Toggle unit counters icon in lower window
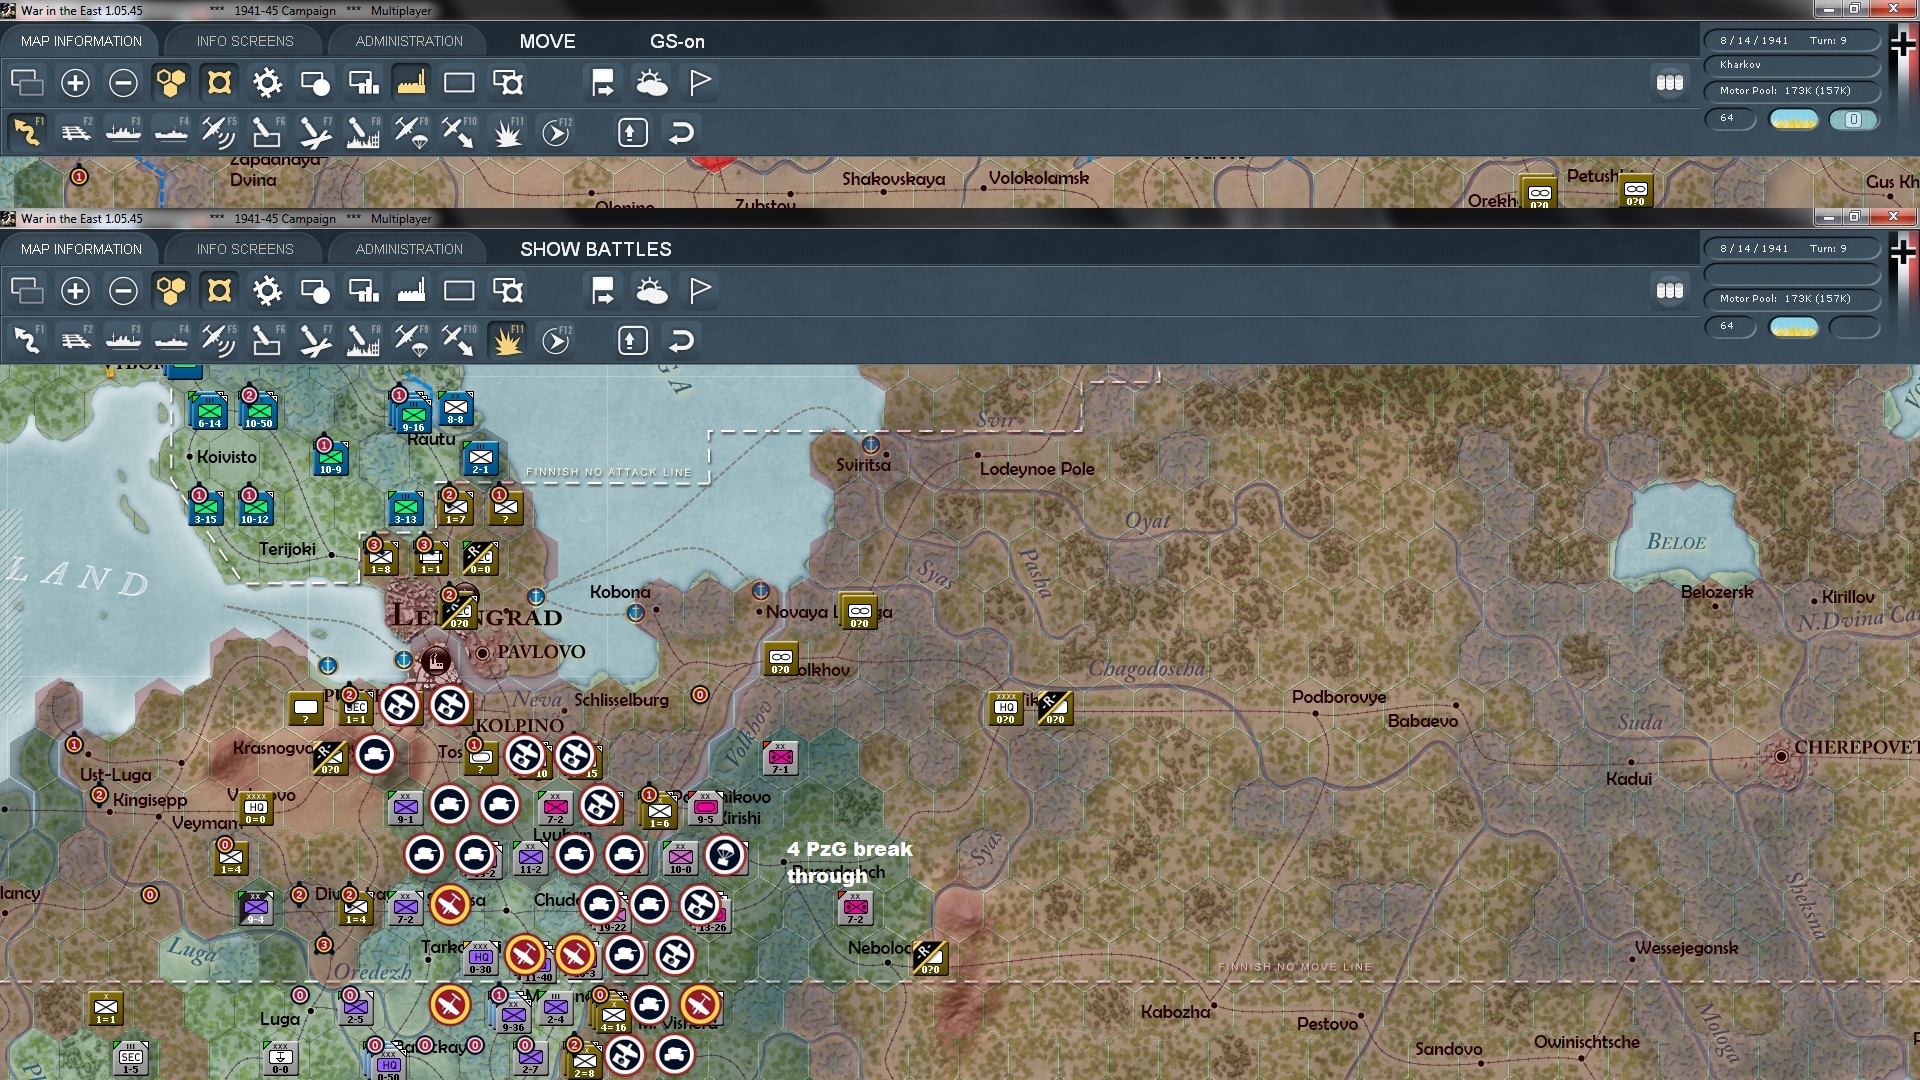The image size is (1920, 1080). (219, 291)
